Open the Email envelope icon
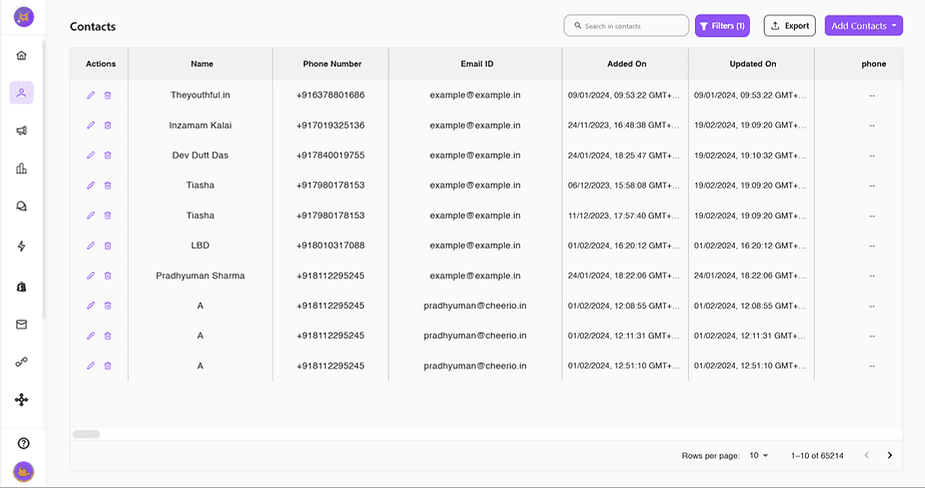Screen dimensions: 925x488 (x=21, y=325)
